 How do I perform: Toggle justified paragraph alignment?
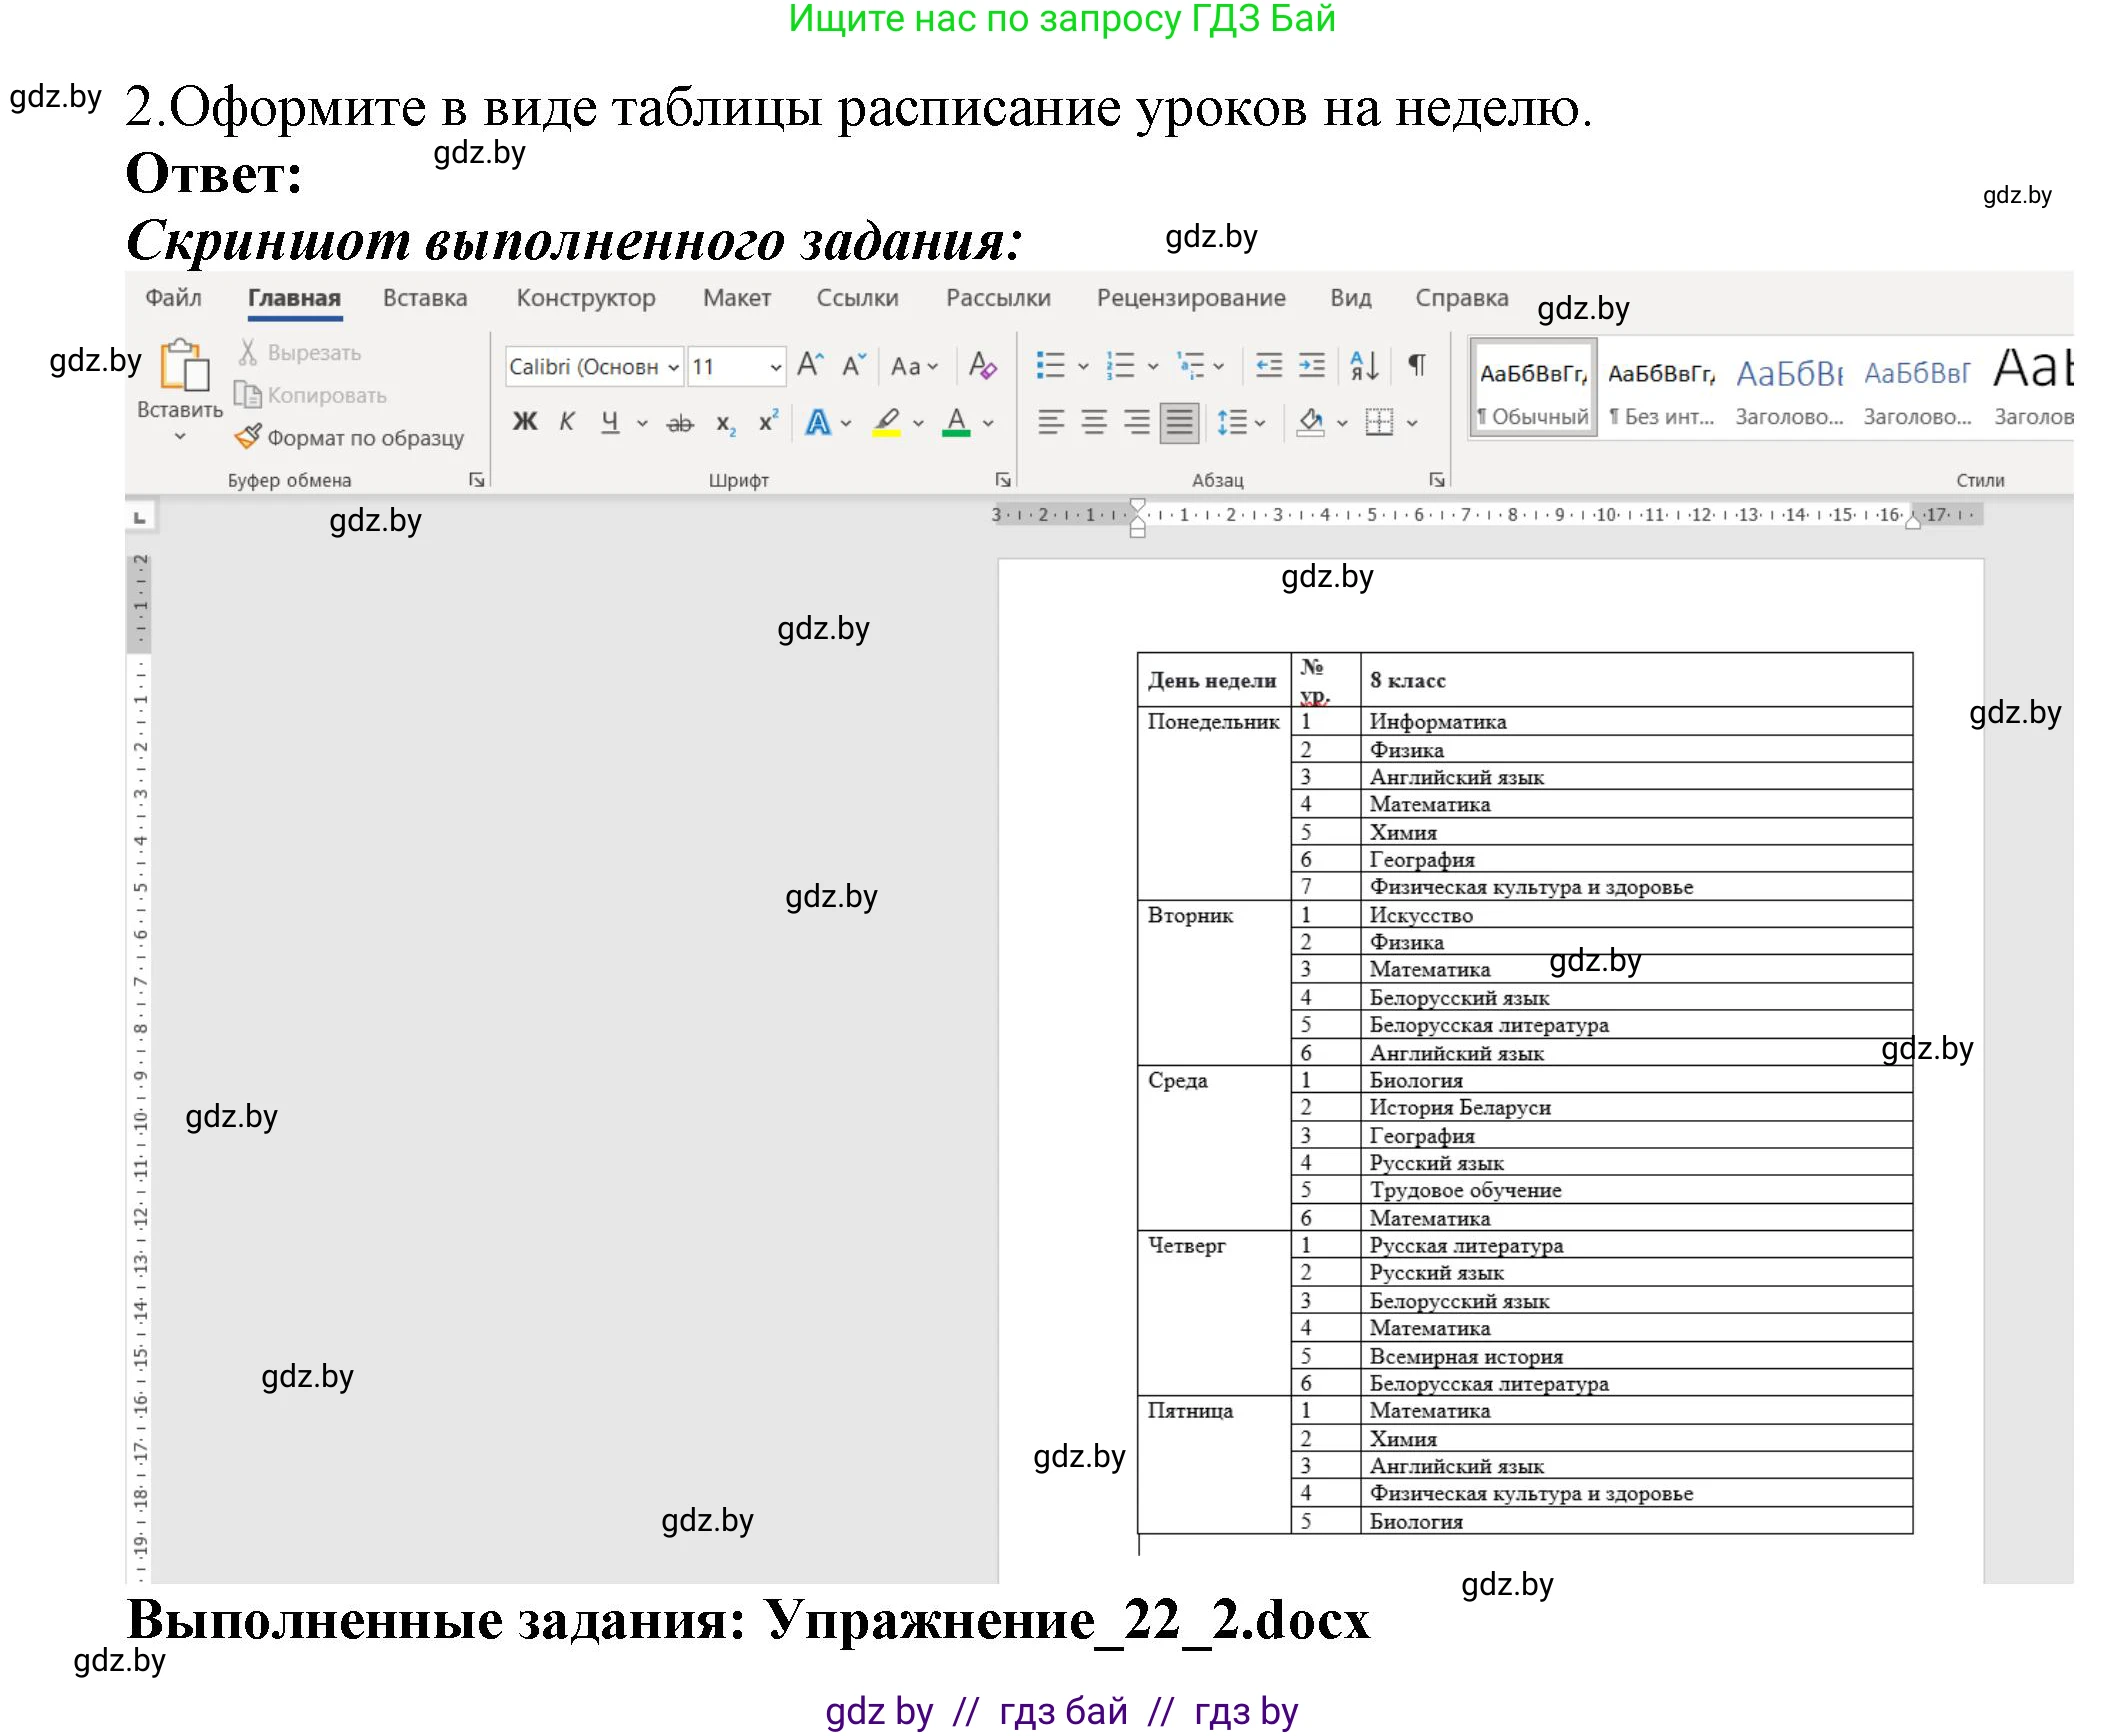tap(1178, 422)
